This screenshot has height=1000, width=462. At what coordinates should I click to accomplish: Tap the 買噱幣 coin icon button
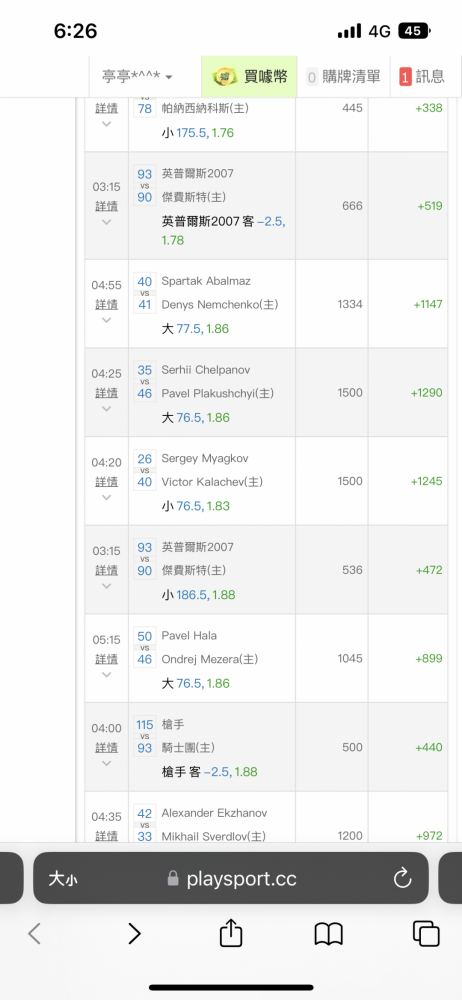(x=250, y=77)
